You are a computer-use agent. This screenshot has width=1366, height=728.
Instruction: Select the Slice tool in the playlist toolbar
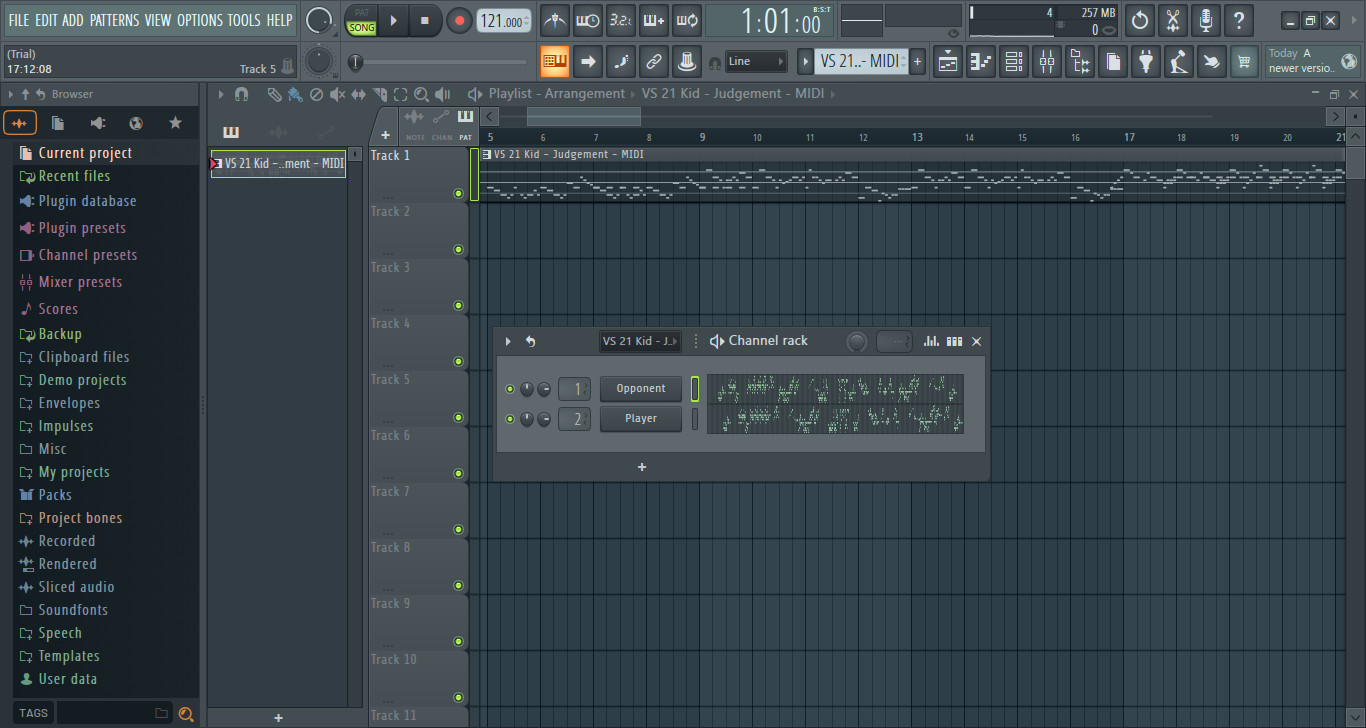pyautogui.click(x=380, y=93)
